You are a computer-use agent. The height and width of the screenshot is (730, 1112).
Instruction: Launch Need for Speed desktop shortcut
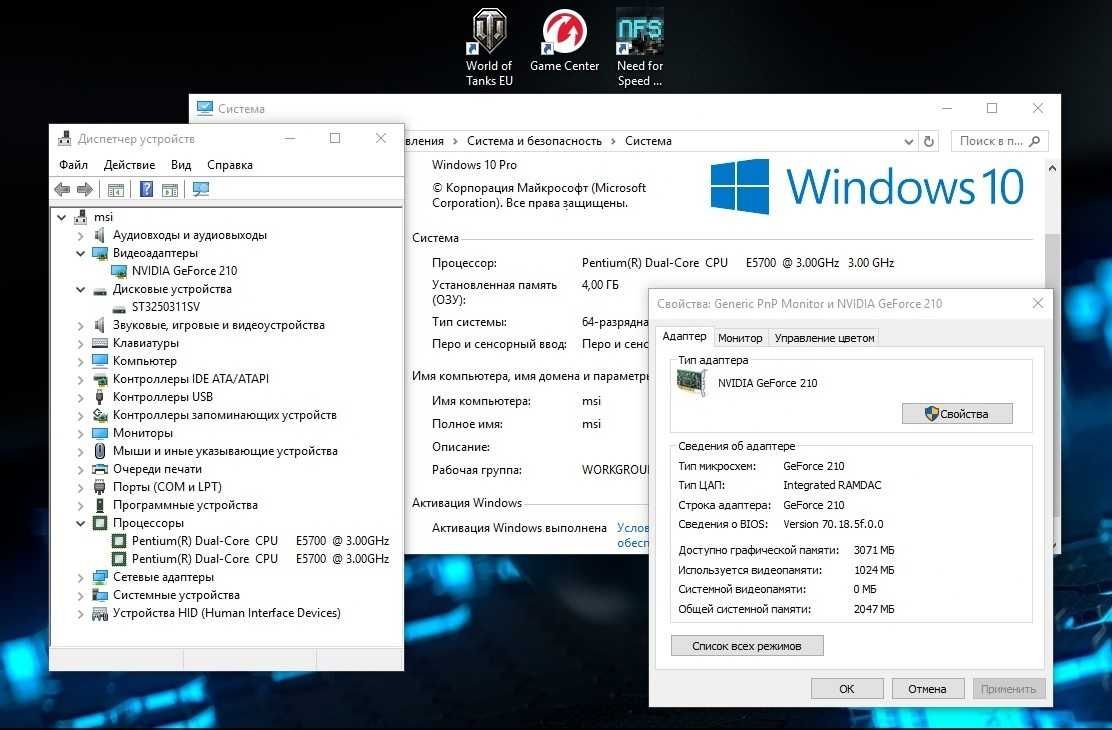[x=640, y=47]
